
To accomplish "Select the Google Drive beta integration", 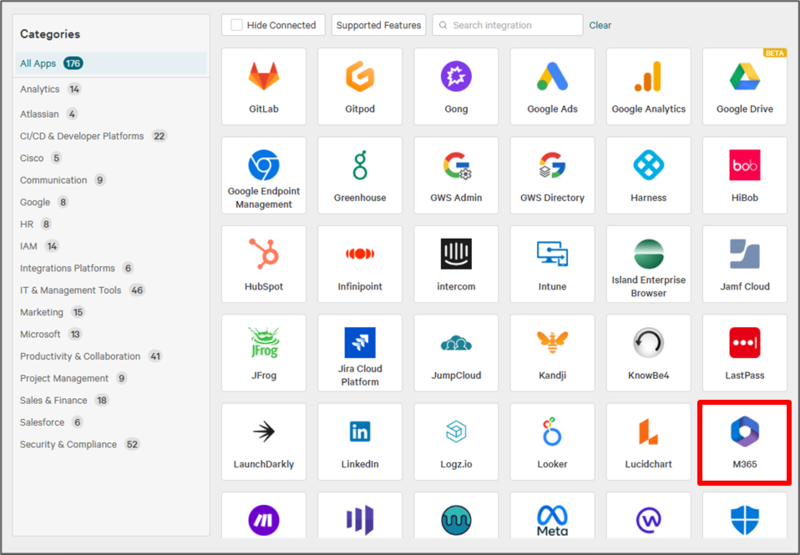I will point(744,86).
